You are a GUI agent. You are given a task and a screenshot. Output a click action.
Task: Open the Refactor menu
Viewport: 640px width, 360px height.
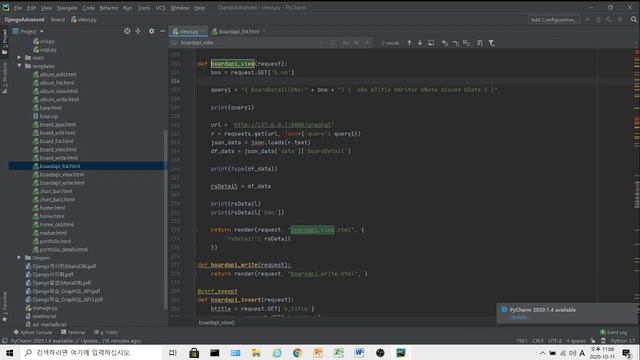(109, 8)
